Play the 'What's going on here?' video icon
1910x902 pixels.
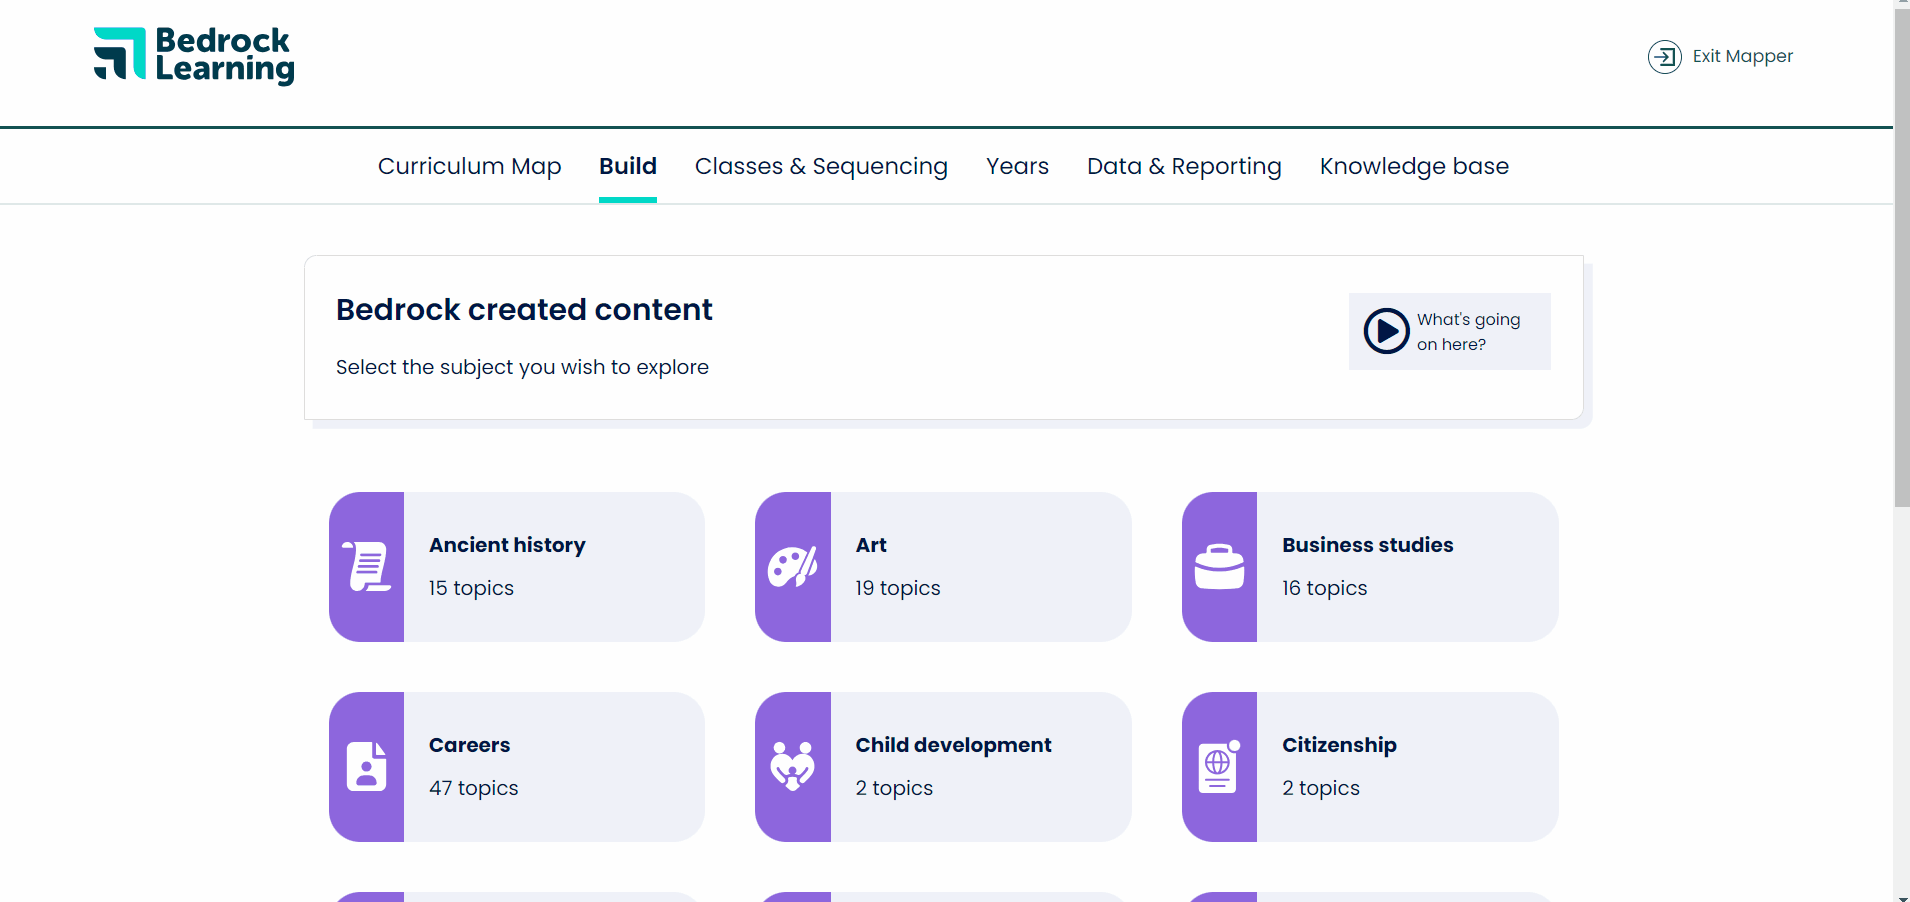click(x=1386, y=331)
